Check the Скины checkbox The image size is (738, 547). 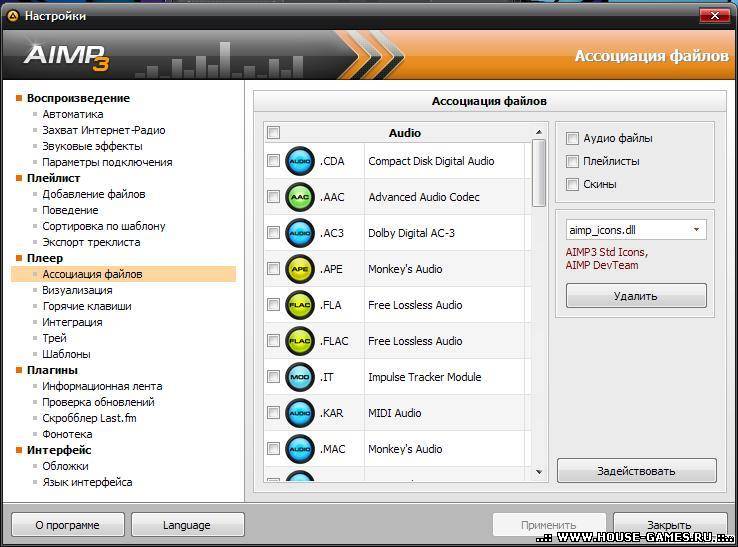[x=572, y=184]
